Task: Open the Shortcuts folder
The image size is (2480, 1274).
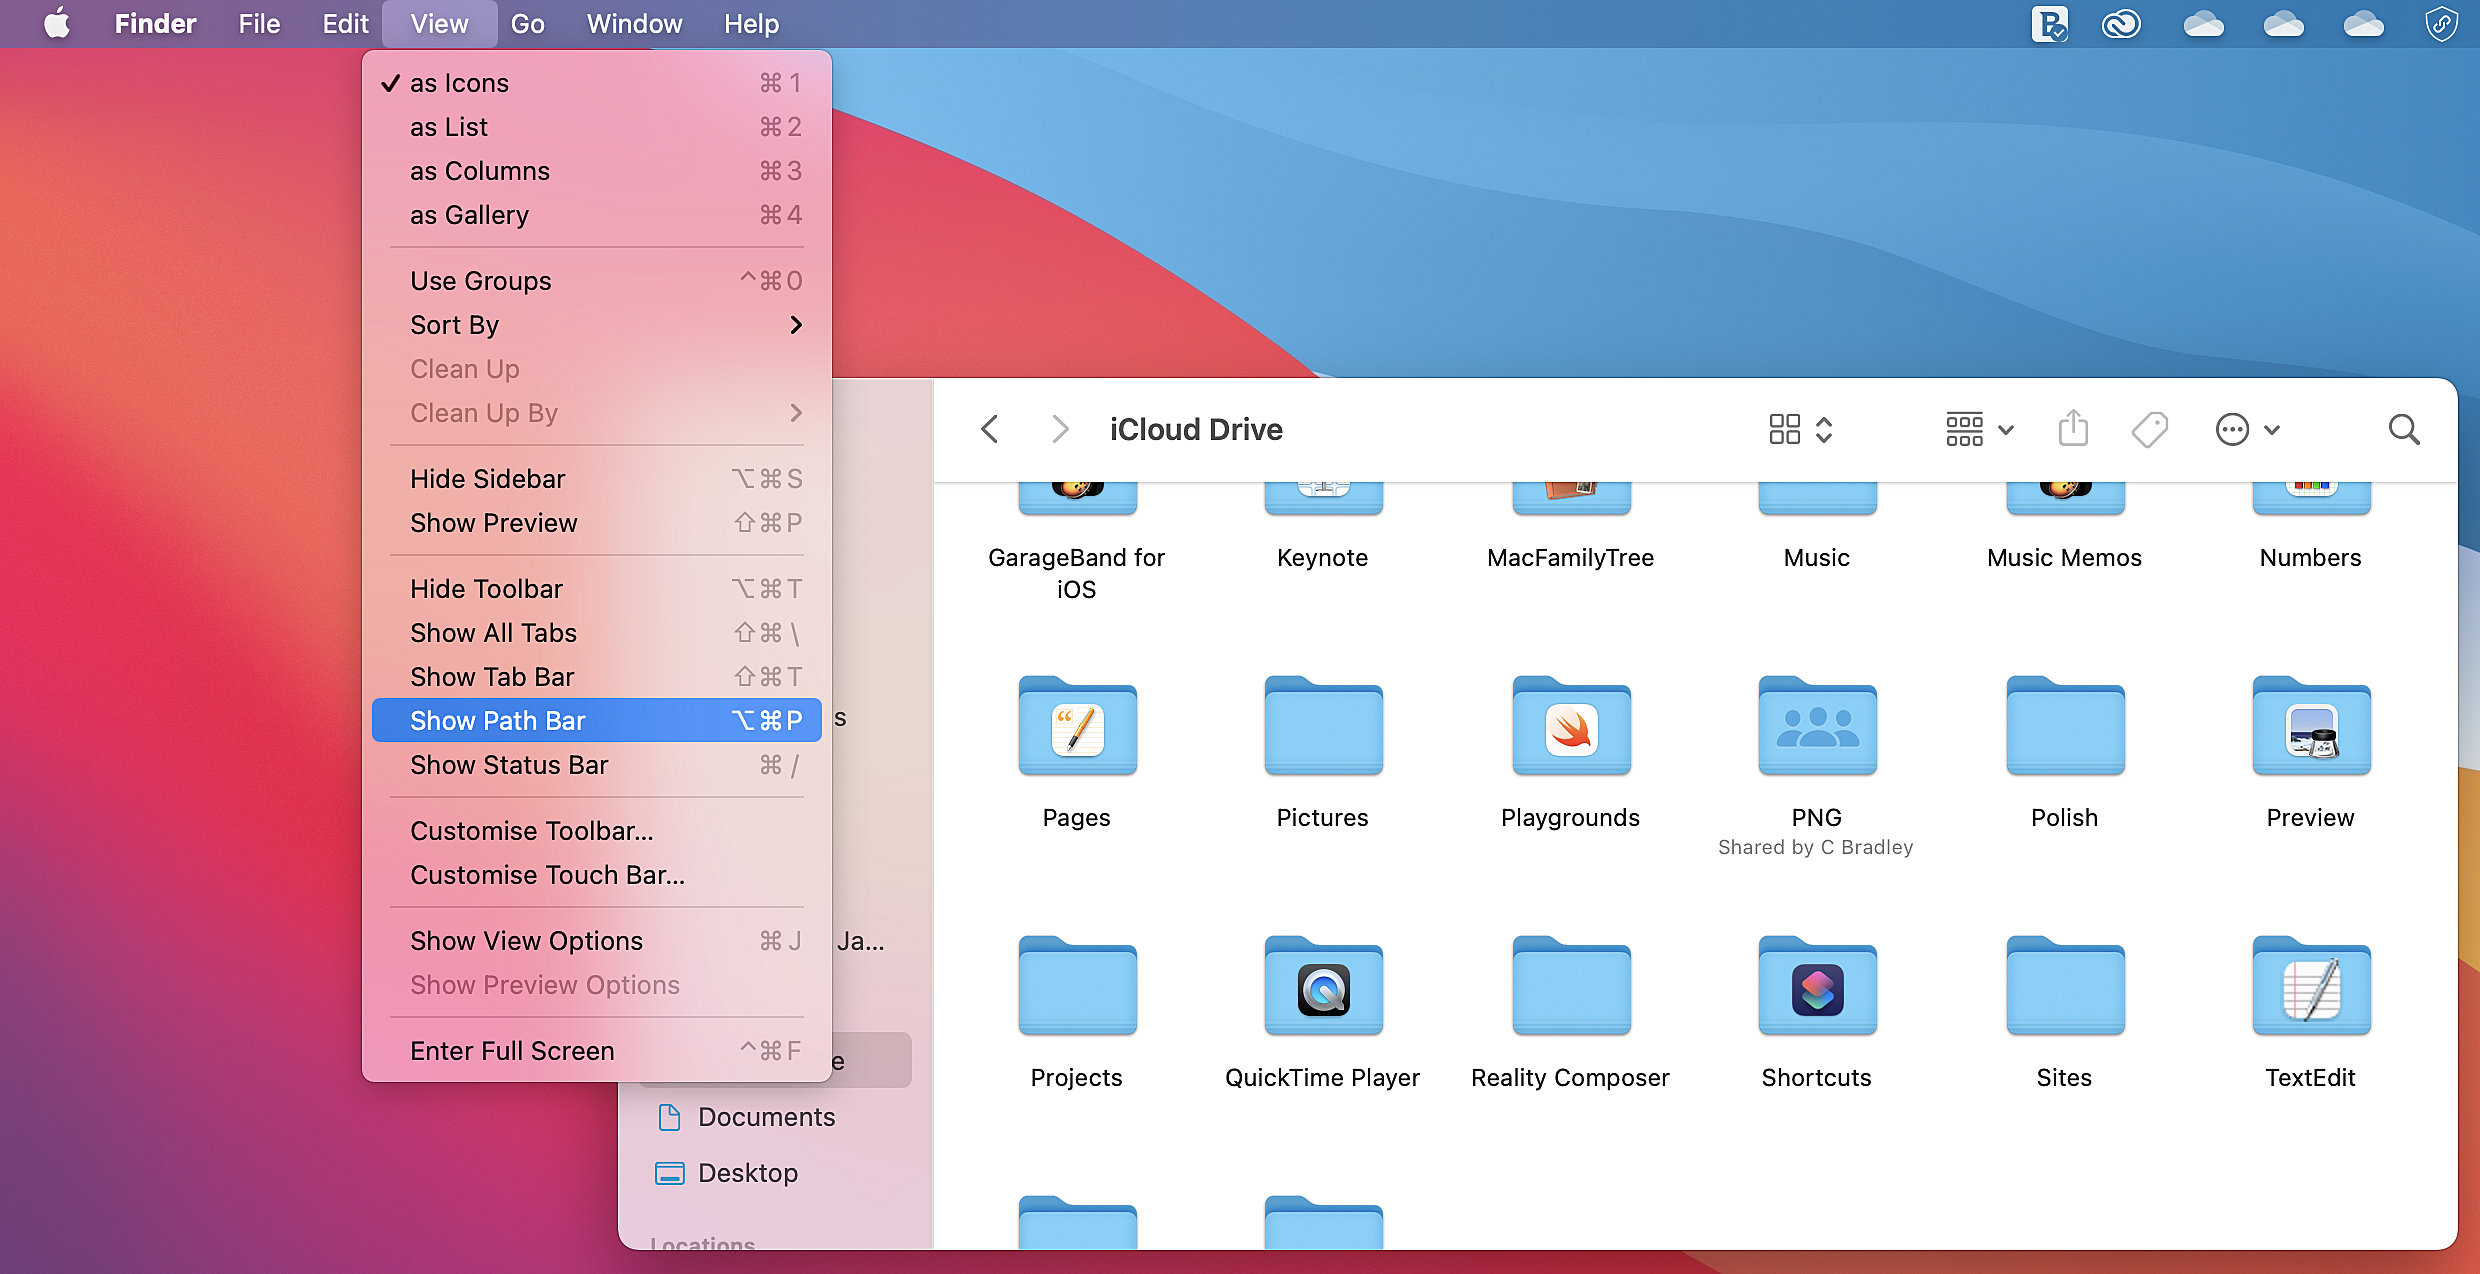Action: (1817, 987)
